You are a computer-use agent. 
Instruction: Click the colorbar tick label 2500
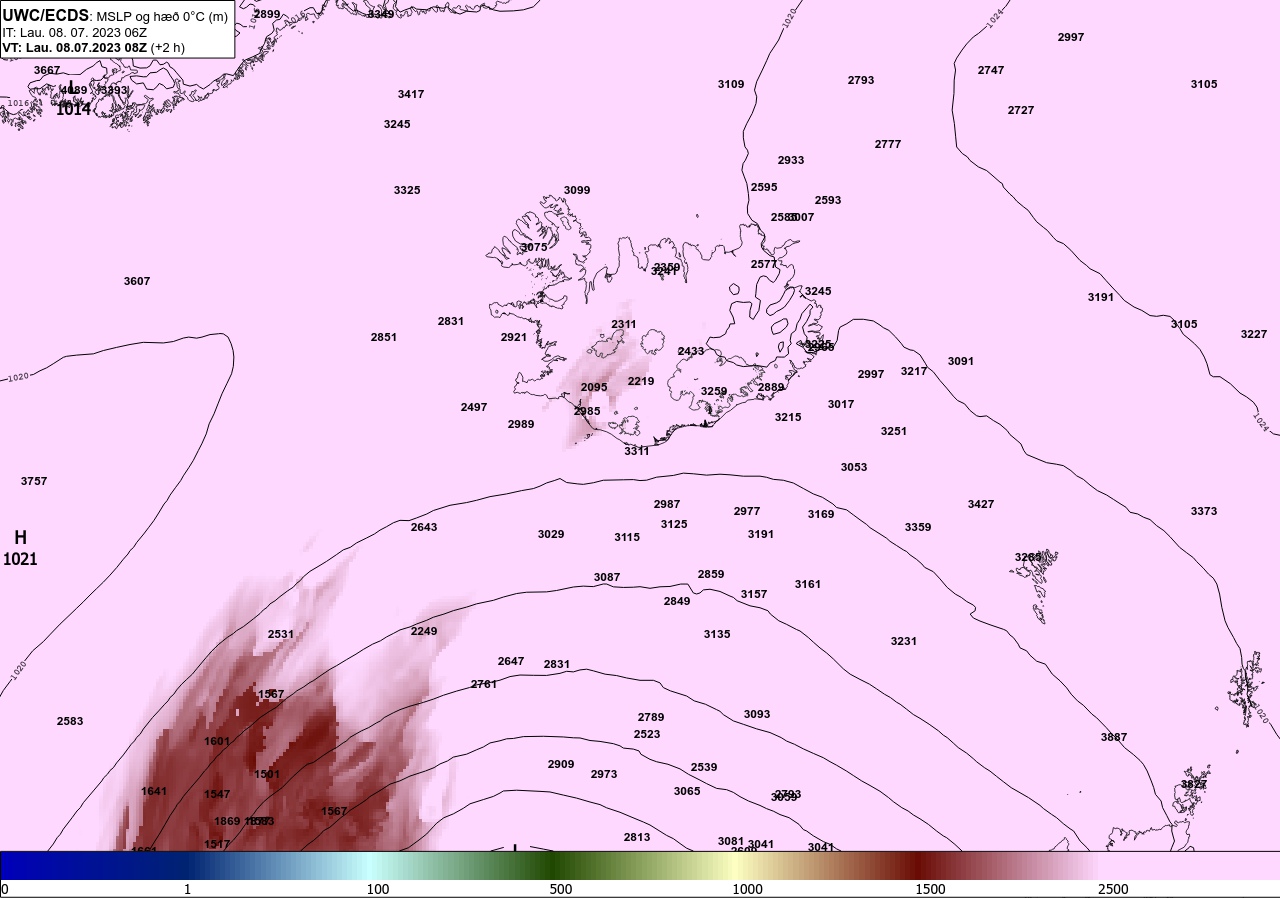1113,889
